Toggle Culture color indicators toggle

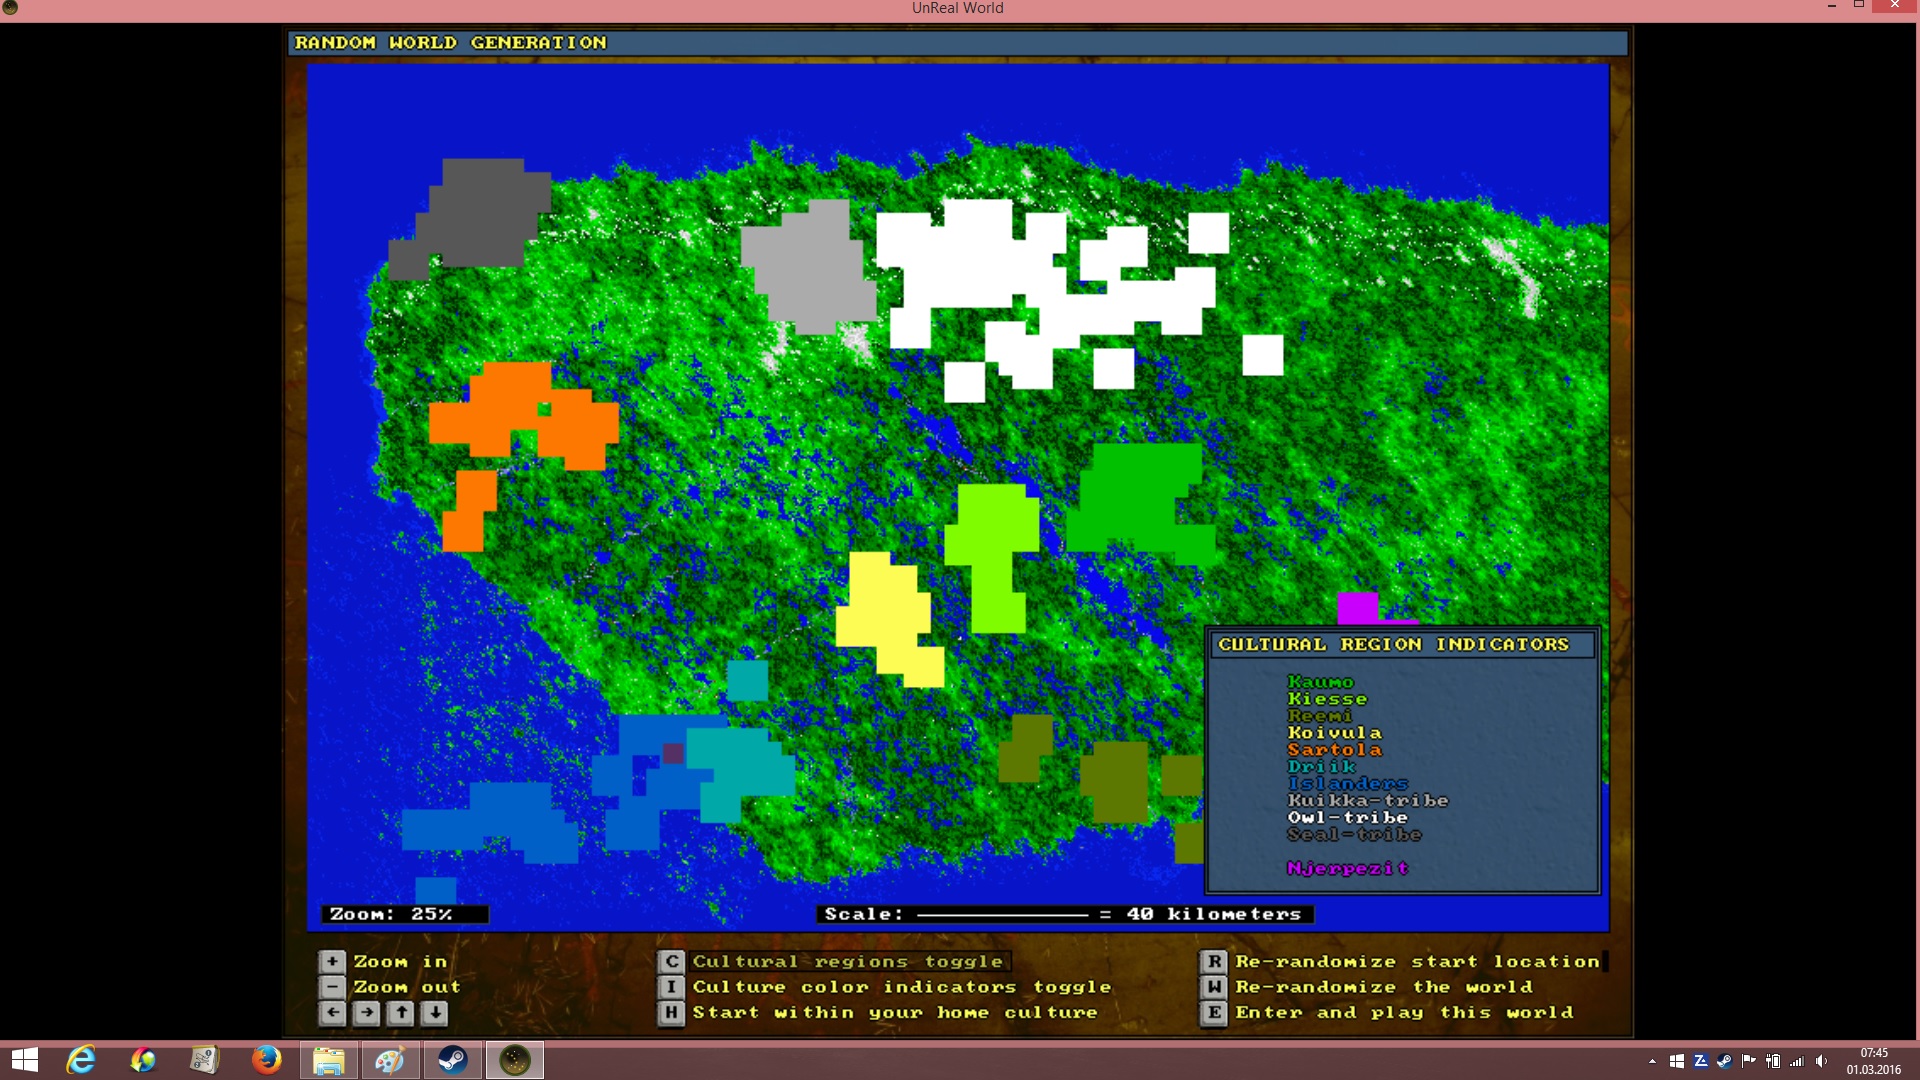[x=902, y=987]
